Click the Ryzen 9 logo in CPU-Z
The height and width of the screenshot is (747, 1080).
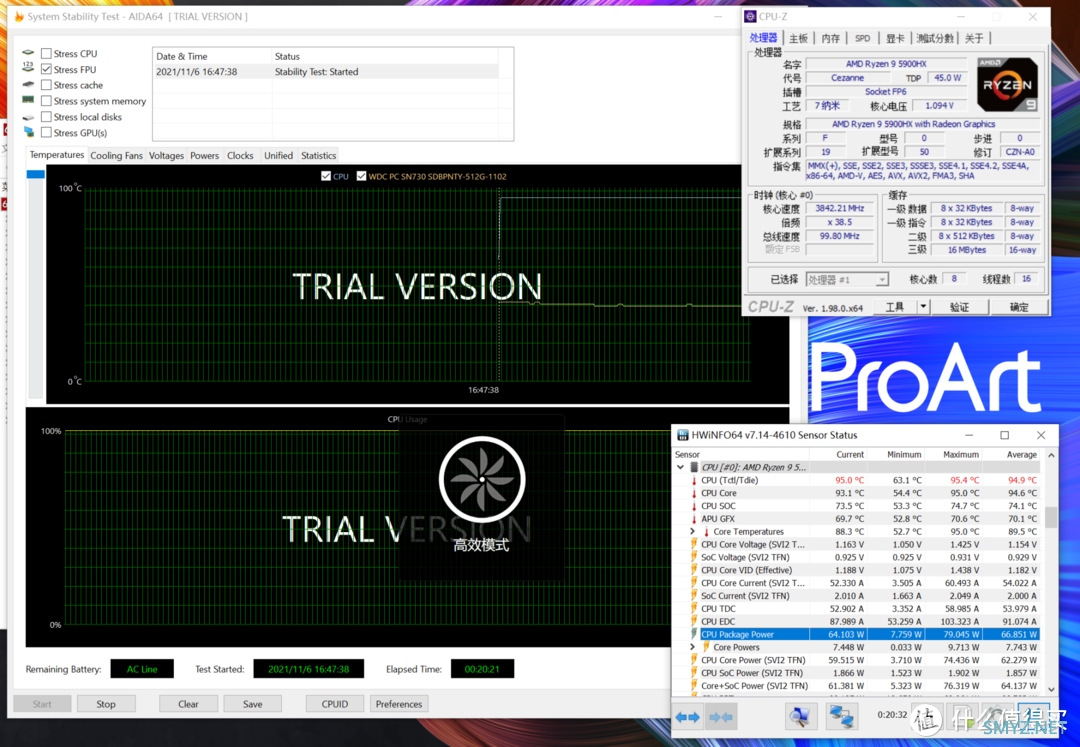1007,85
